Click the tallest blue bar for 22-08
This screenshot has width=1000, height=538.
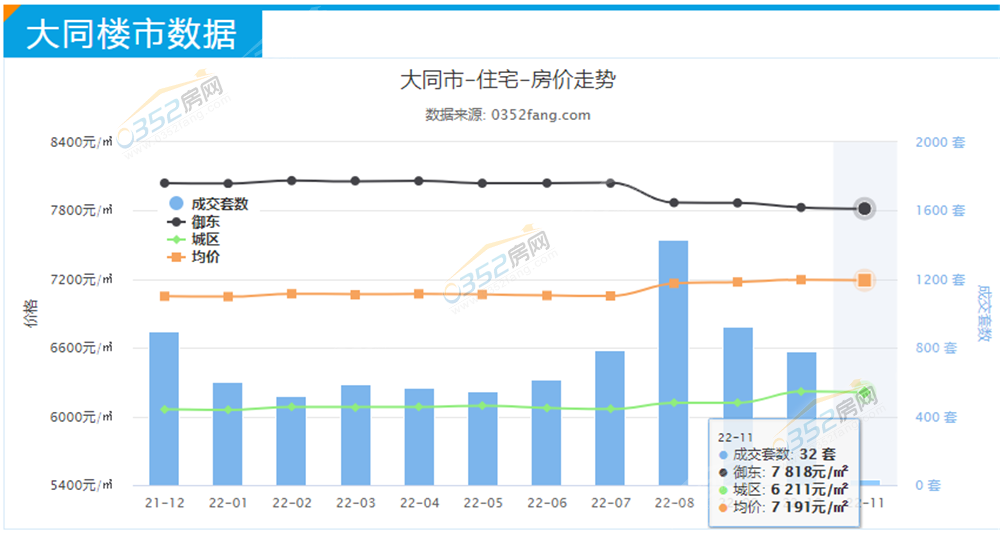coord(673,360)
